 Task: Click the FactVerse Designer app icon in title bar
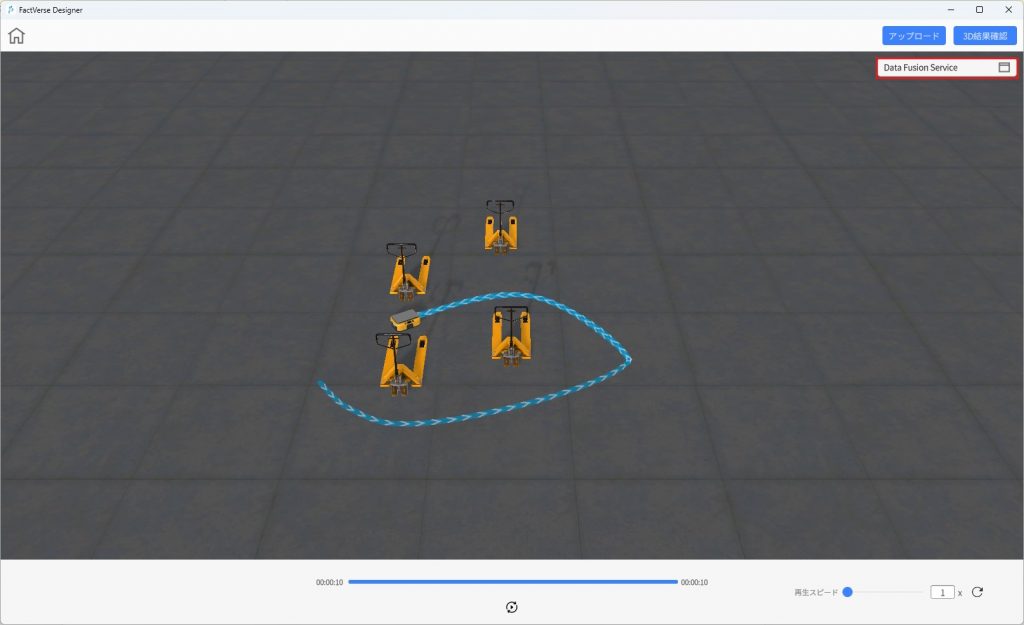(10, 9)
